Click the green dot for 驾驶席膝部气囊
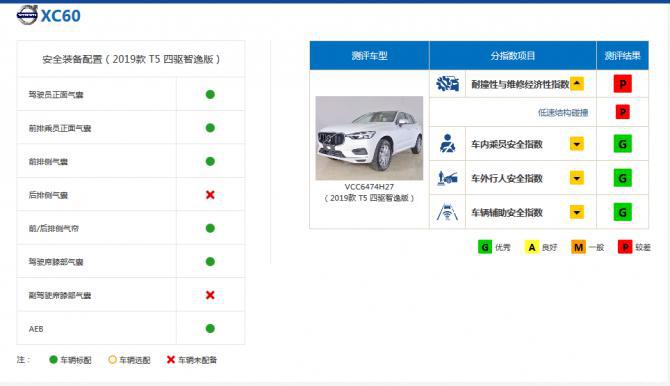 coord(210,262)
